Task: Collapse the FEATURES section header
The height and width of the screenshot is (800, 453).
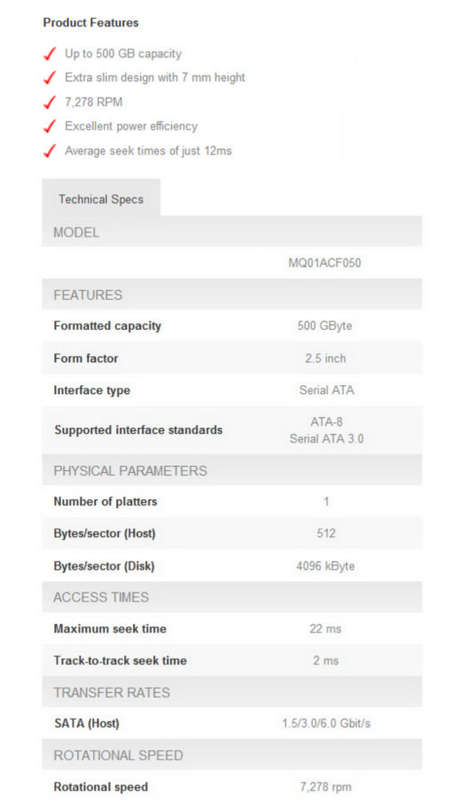Action: [232, 294]
